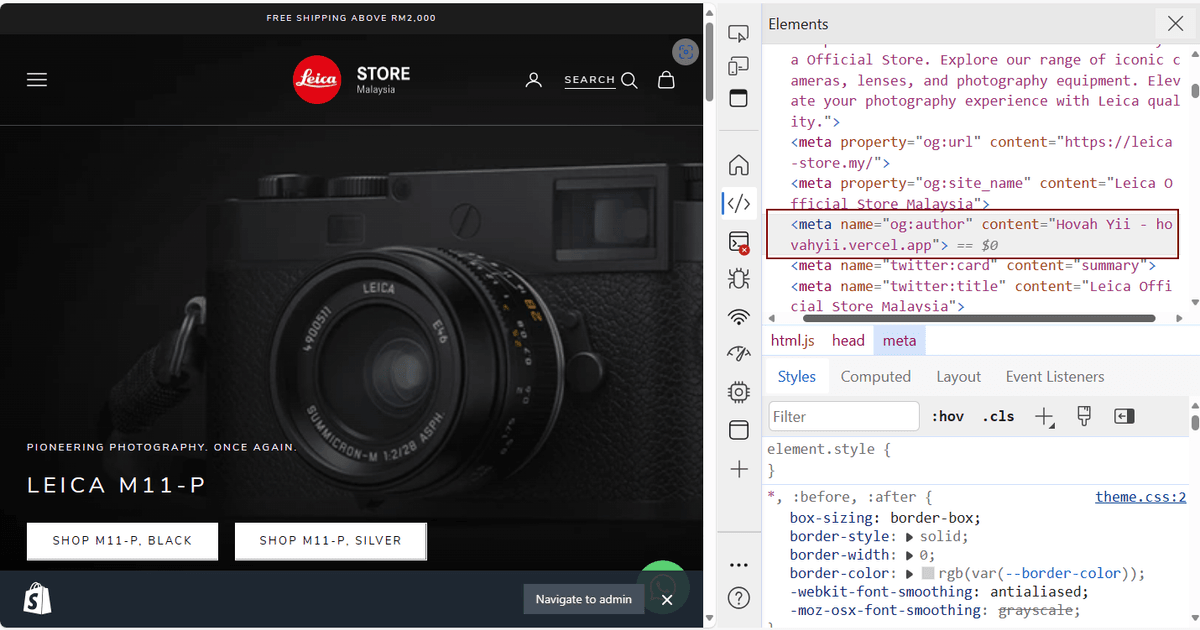Select the inspect element picker tool

pyautogui.click(x=738, y=35)
